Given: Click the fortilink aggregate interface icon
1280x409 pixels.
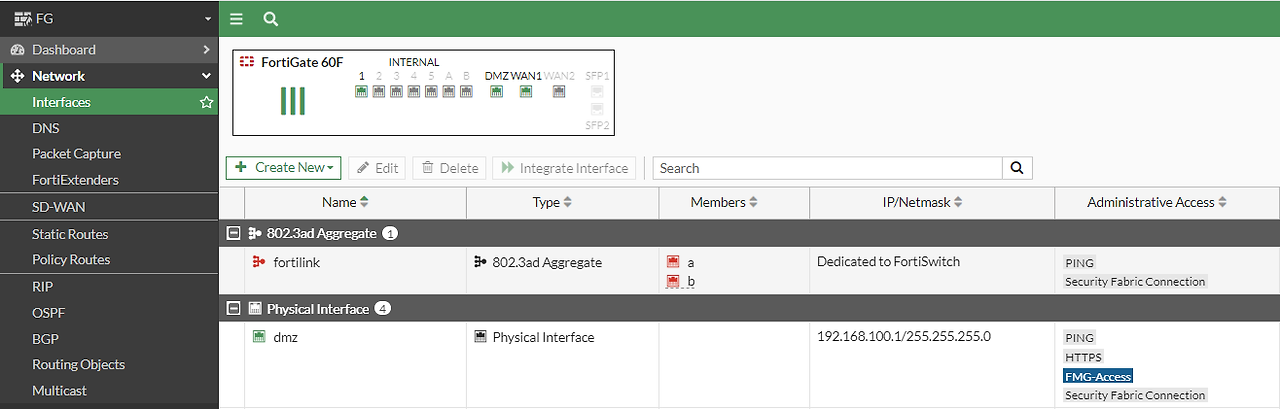Looking at the screenshot, I should (259, 262).
